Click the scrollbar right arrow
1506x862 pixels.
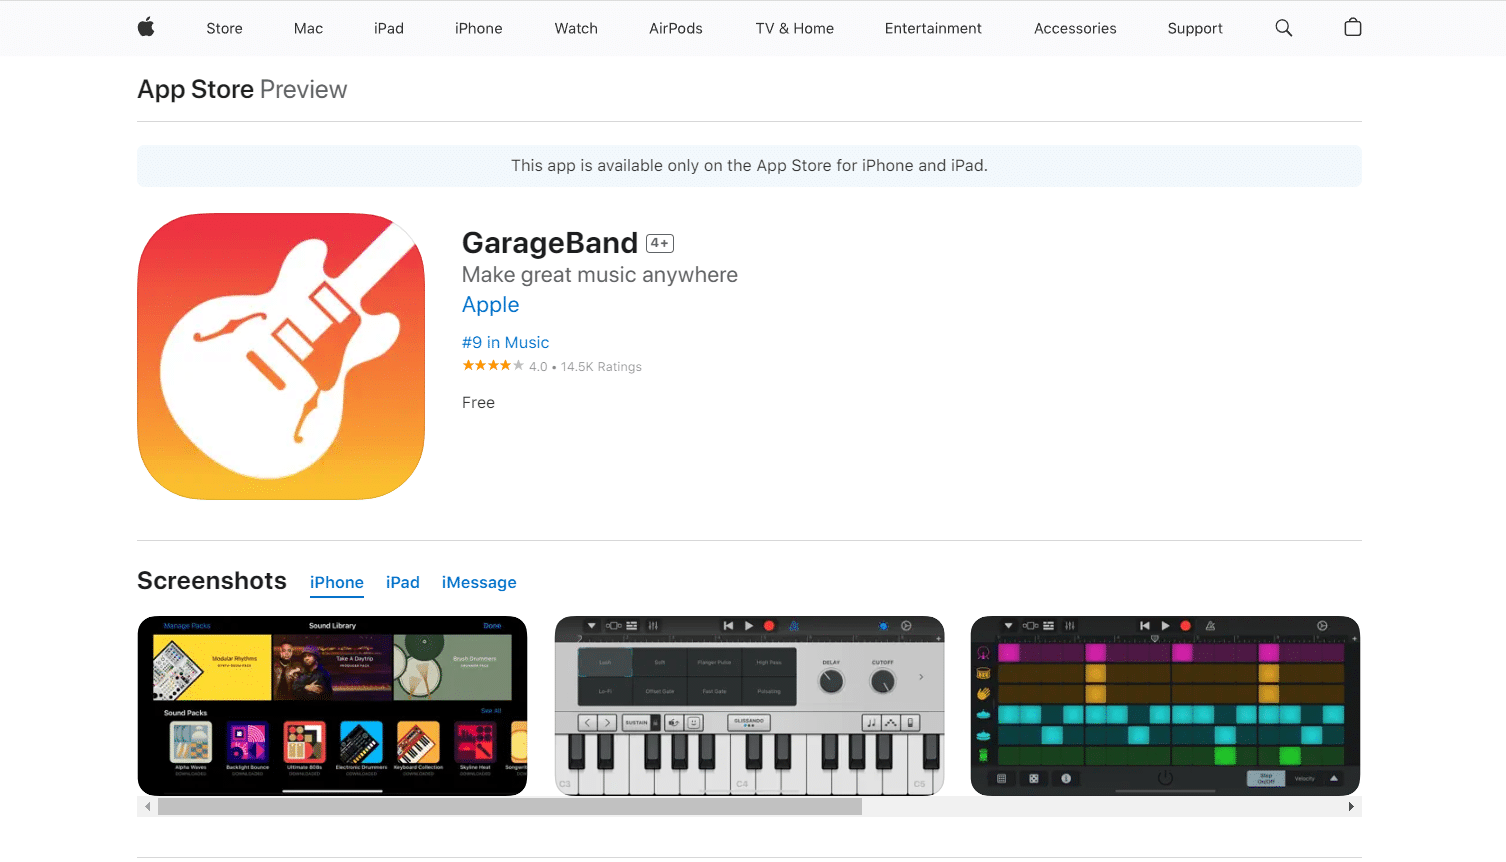tap(1351, 806)
